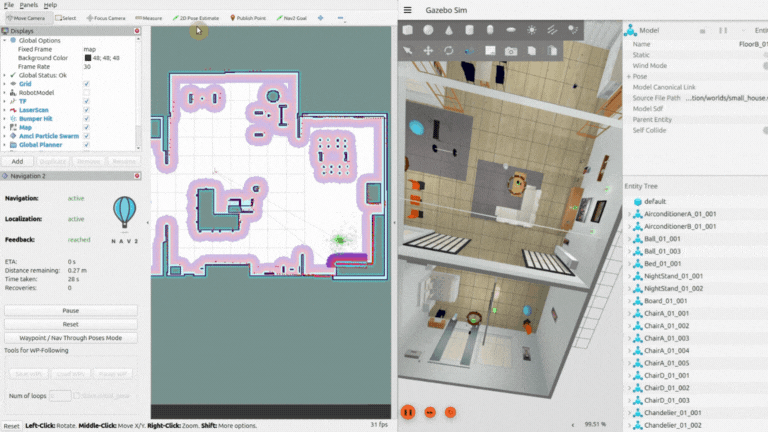
Task: Open the Gazebo Sim hamburger menu
Action: point(408,10)
